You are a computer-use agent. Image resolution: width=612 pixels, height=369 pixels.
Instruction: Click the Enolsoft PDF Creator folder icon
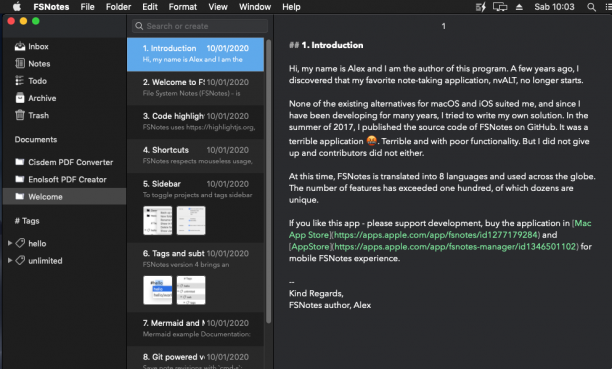[x=20, y=179]
